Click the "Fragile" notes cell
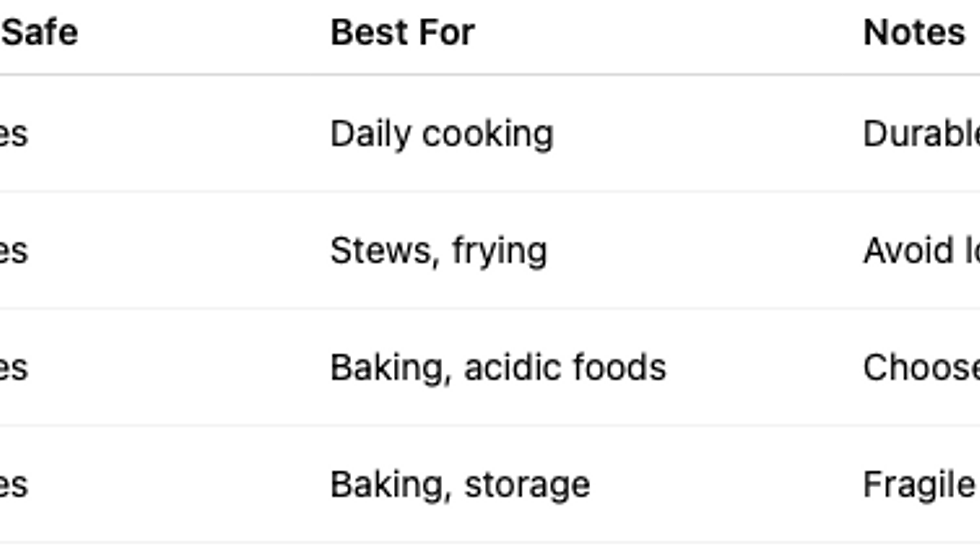This screenshot has width=980, height=551. pos(919,485)
